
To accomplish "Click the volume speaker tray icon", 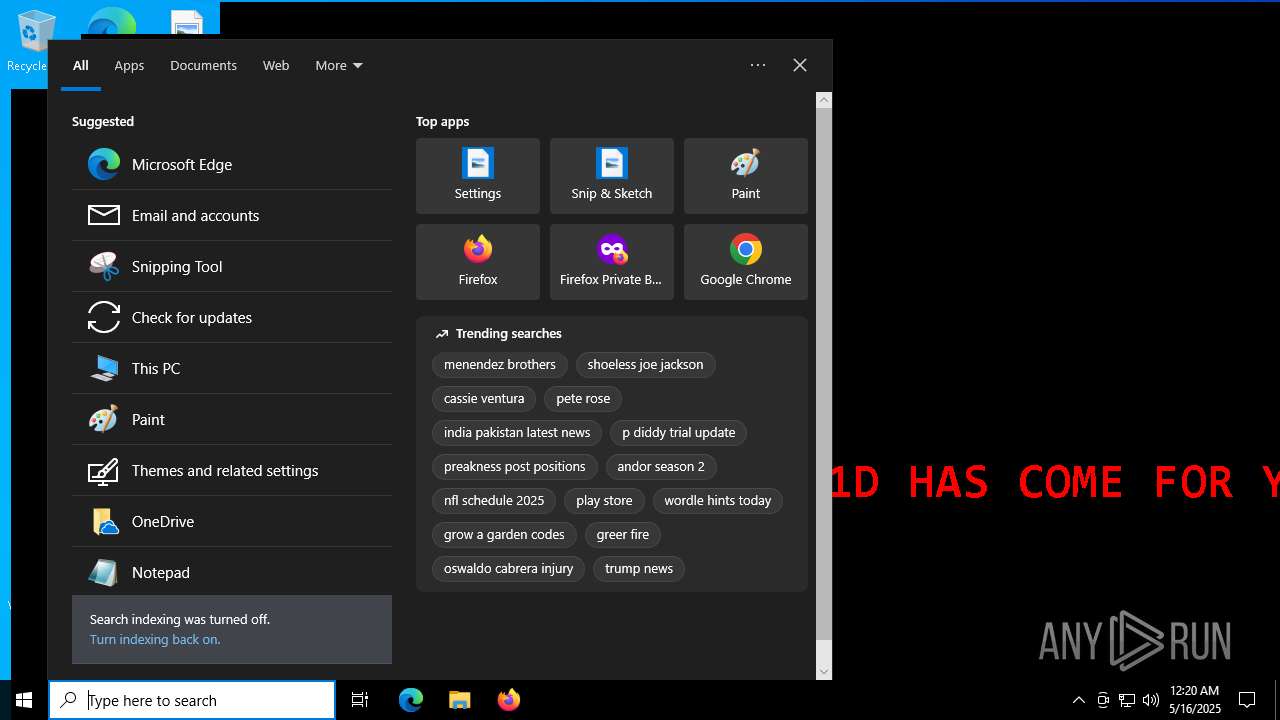I will click(1151, 700).
